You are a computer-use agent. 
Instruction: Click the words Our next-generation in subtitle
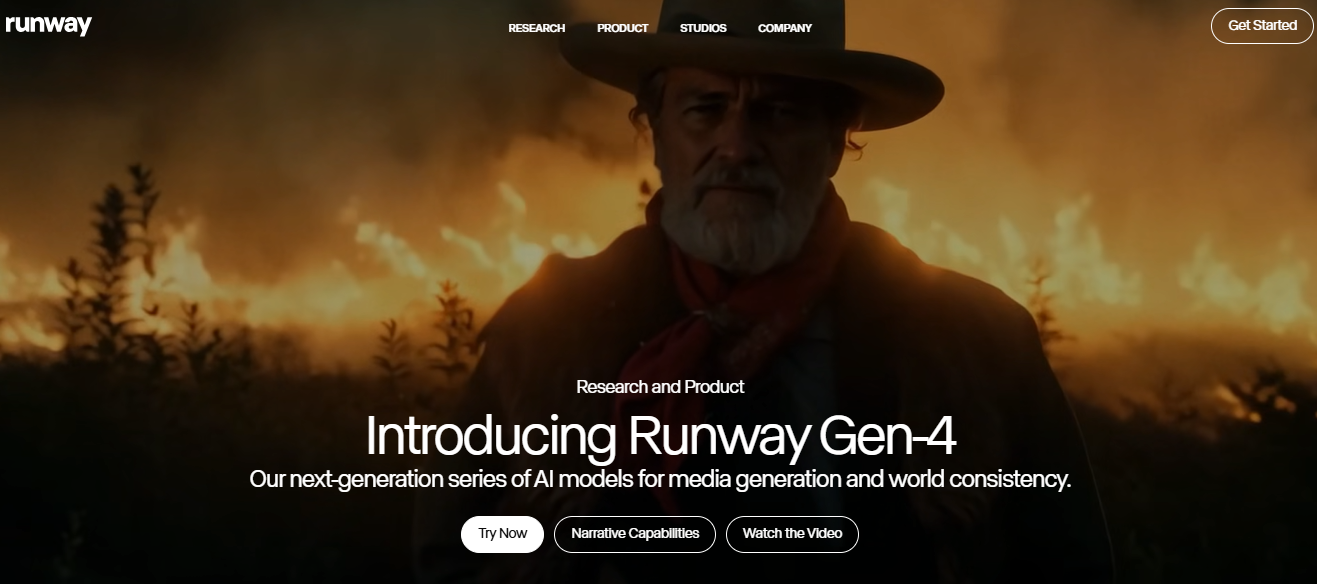tap(355, 479)
